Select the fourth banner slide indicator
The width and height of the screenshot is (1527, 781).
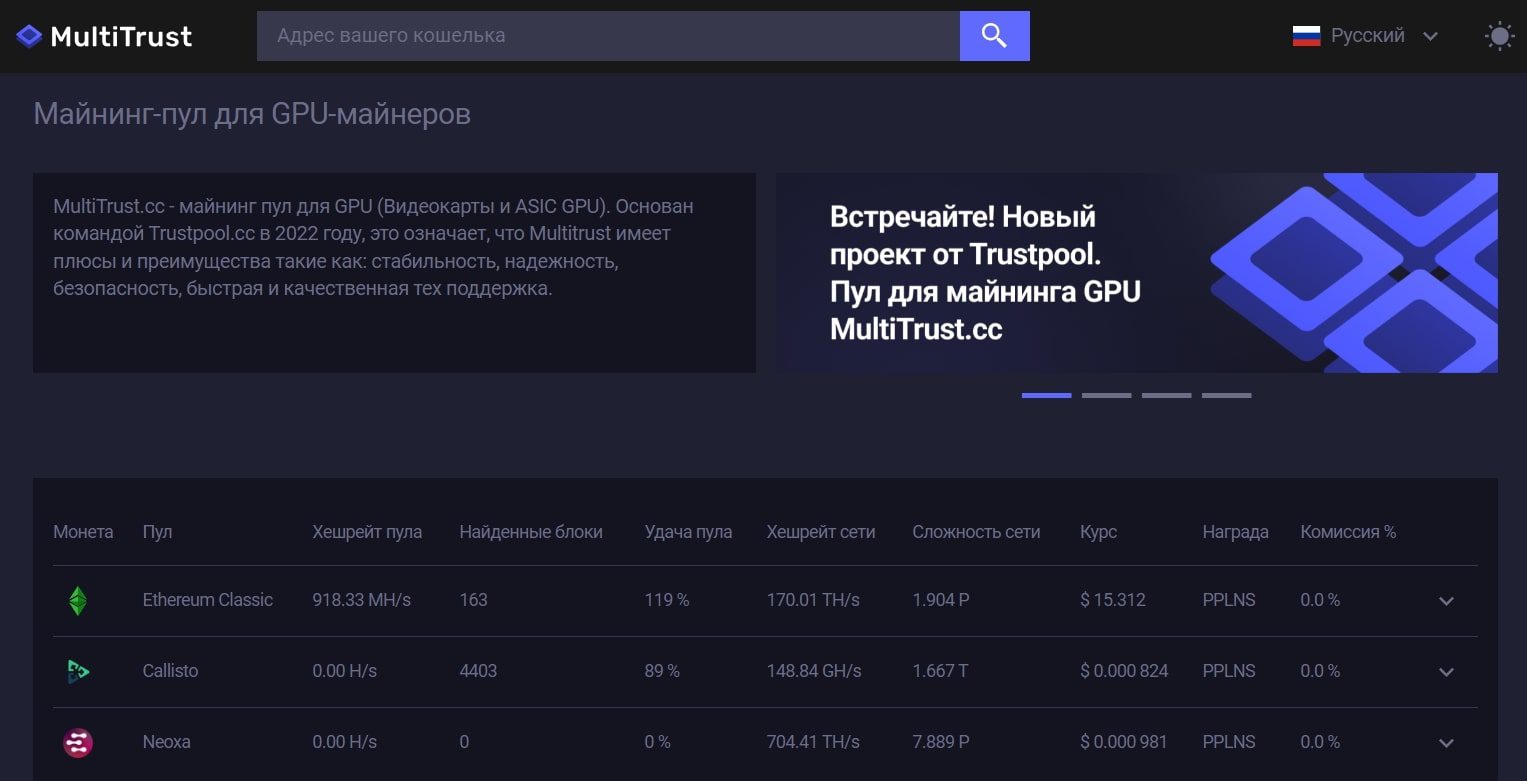[1226, 396]
